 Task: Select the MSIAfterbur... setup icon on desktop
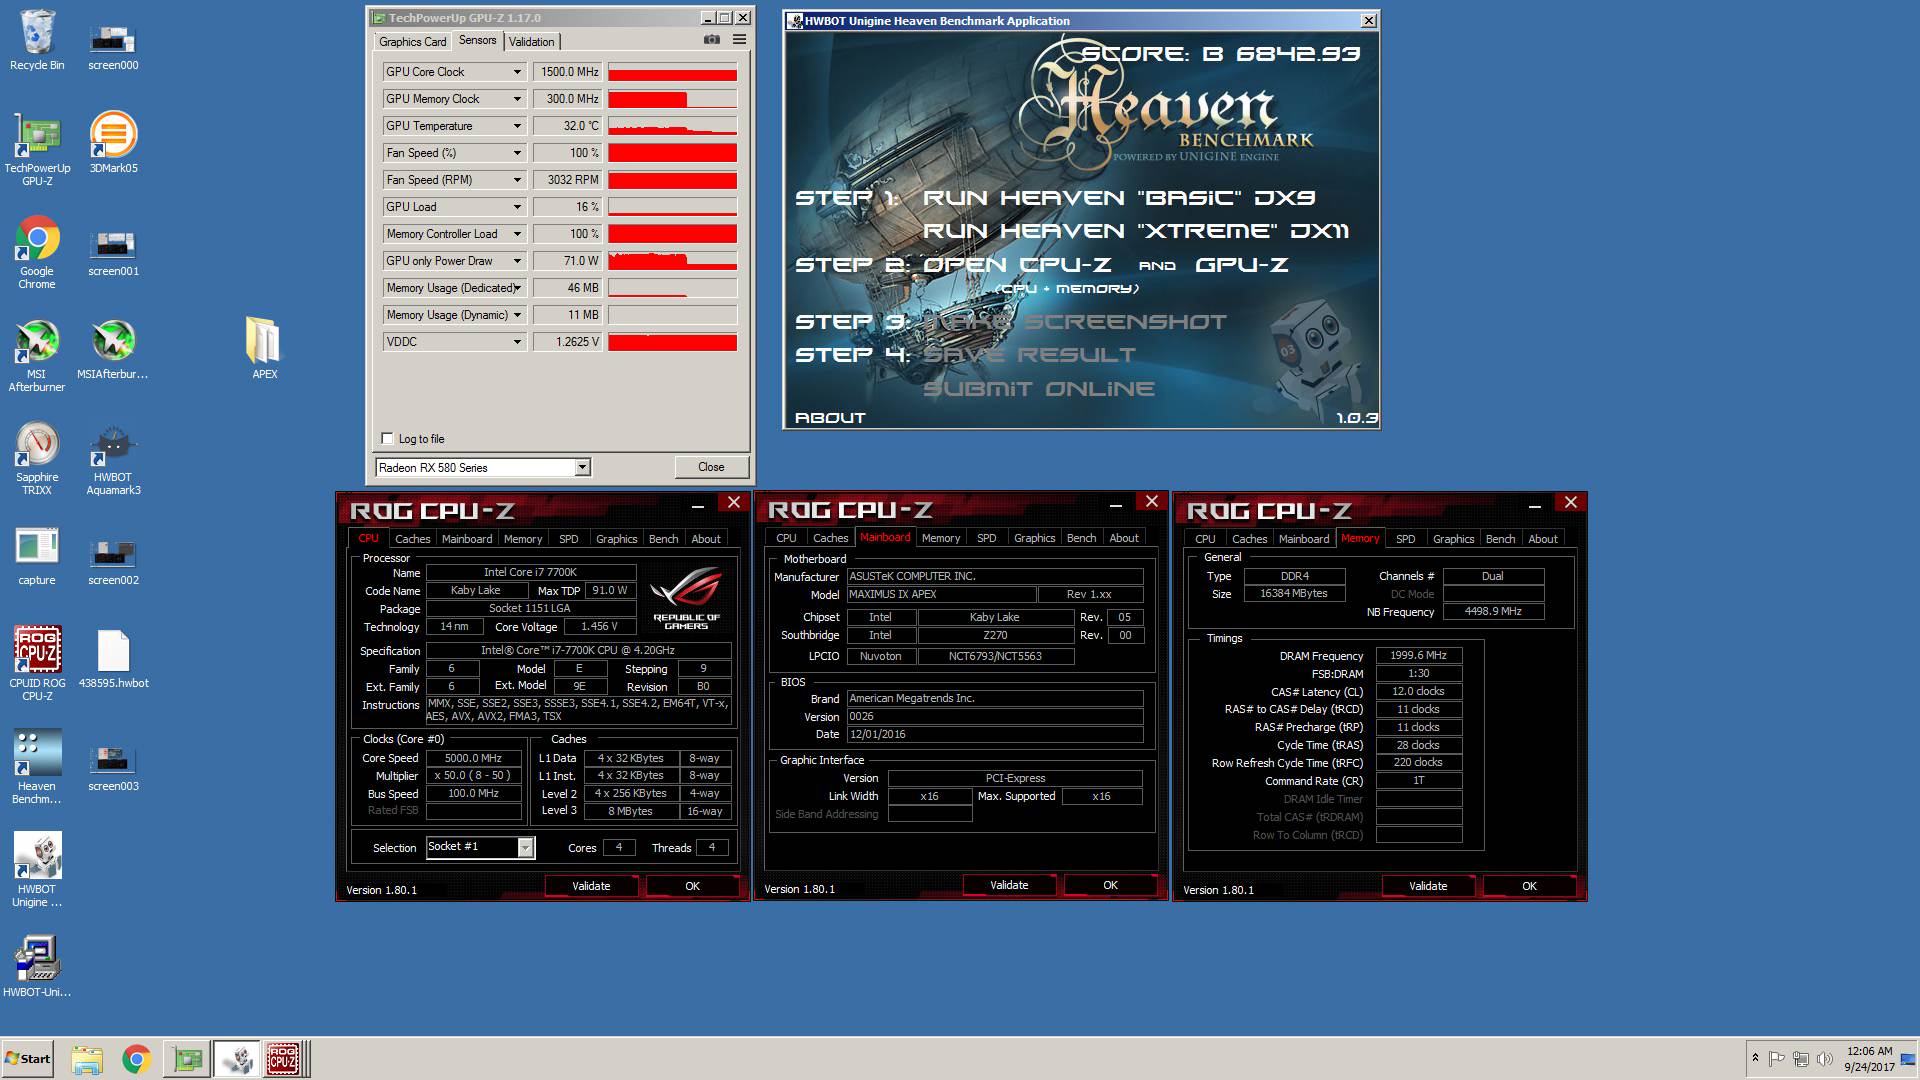point(113,349)
